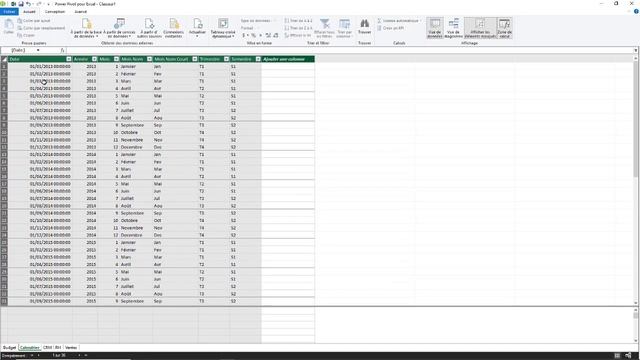Open the Fichier menu
The height and width of the screenshot is (360, 640).
click(x=9, y=11)
